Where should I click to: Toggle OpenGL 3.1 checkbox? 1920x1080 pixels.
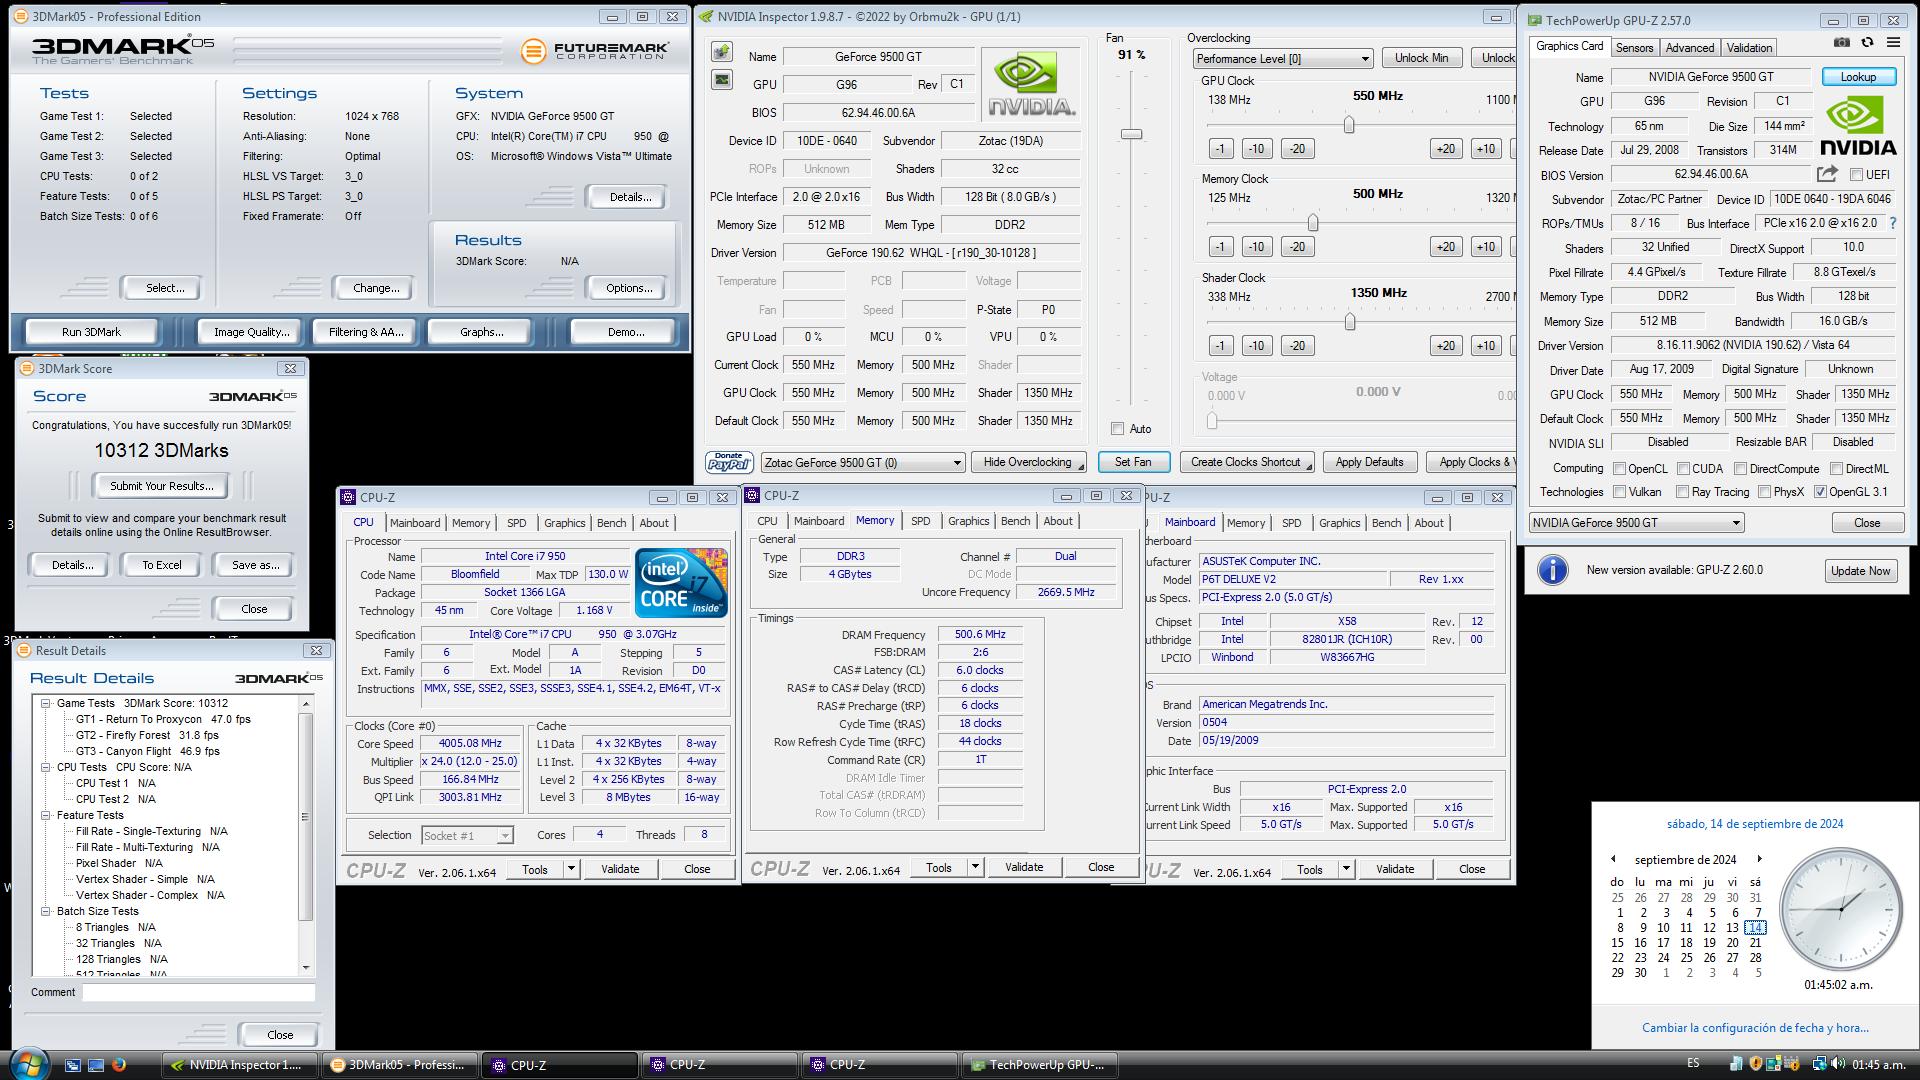1820,492
